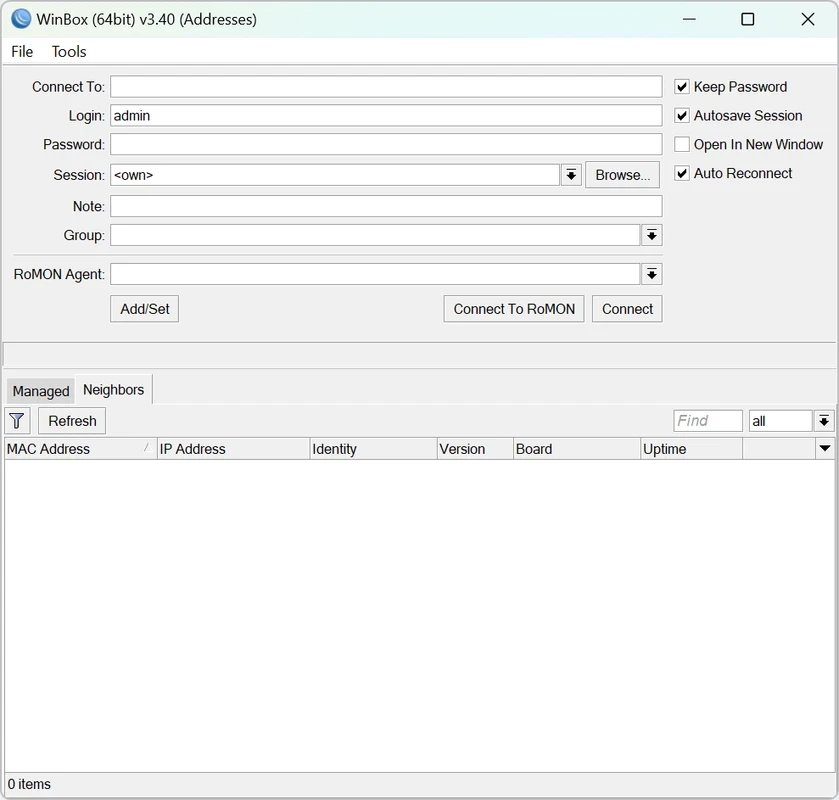
Task: Click the Add/Set button
Action: [x=144, y=309]
